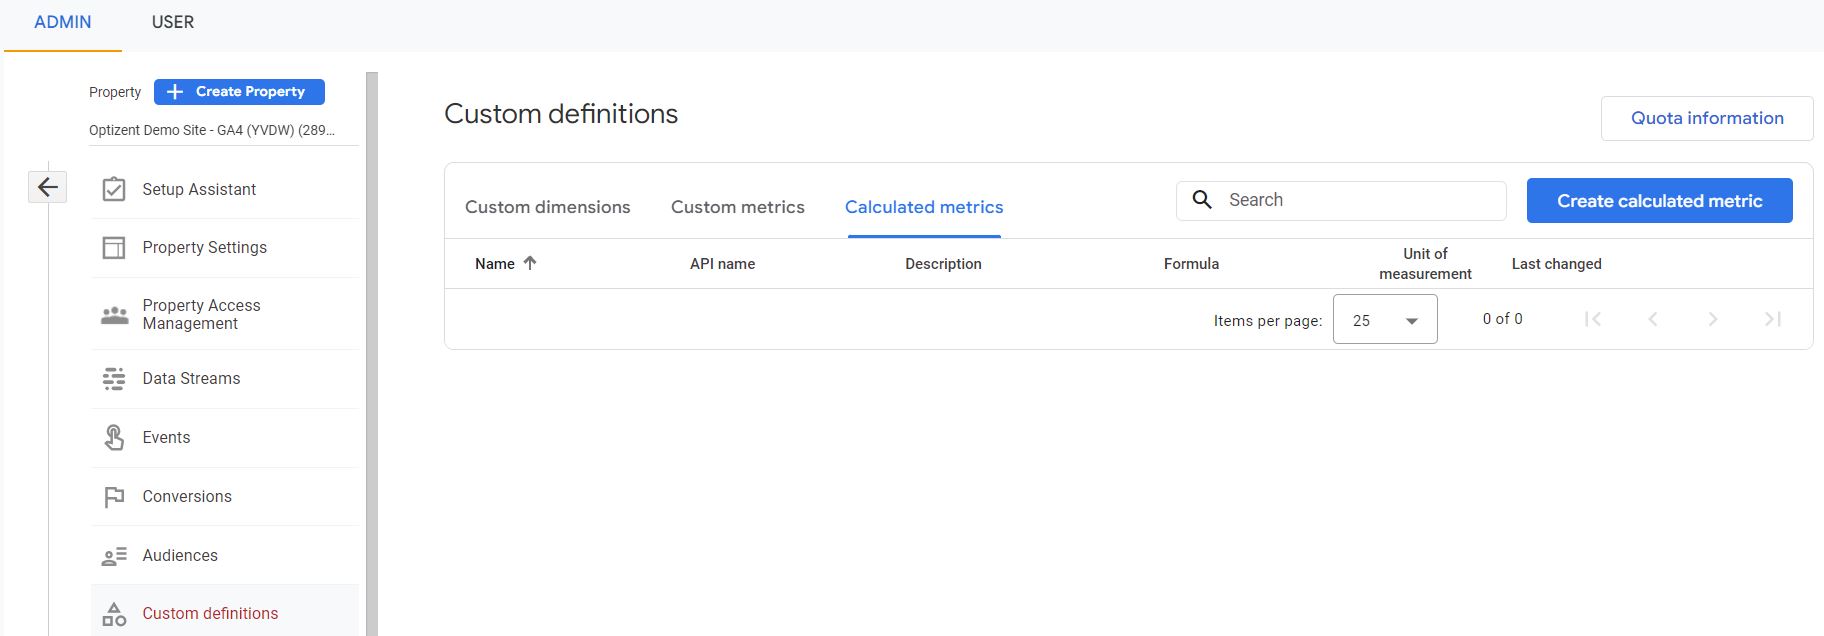Switch to the Custom metrics tab
The width and height of the screenshot is (1824, 636).
(737, 207)
